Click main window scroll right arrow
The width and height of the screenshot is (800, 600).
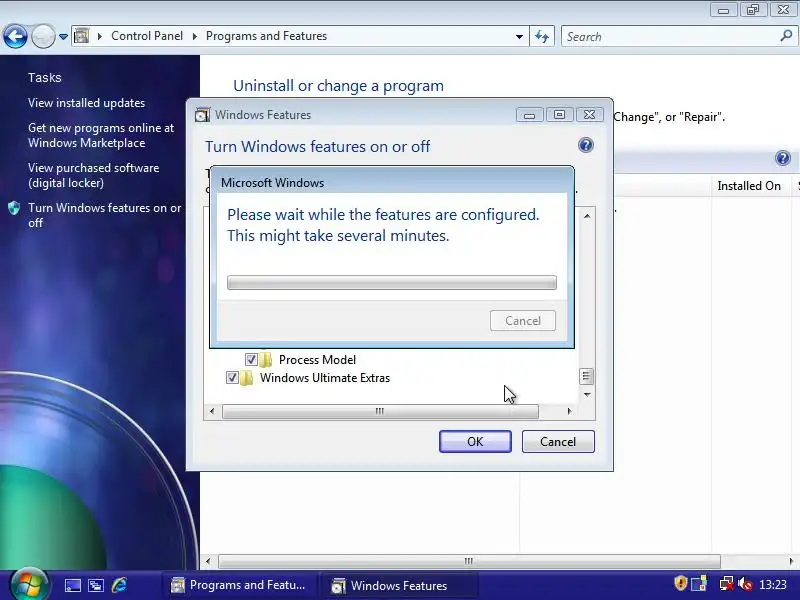coord(791,561)
